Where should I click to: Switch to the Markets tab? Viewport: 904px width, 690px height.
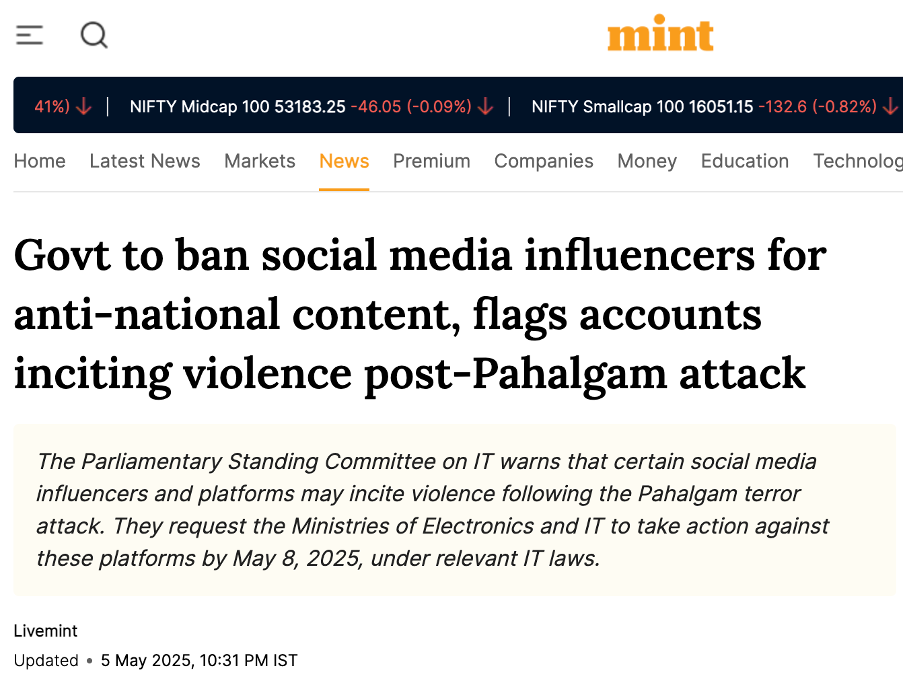tap(259, 161)
